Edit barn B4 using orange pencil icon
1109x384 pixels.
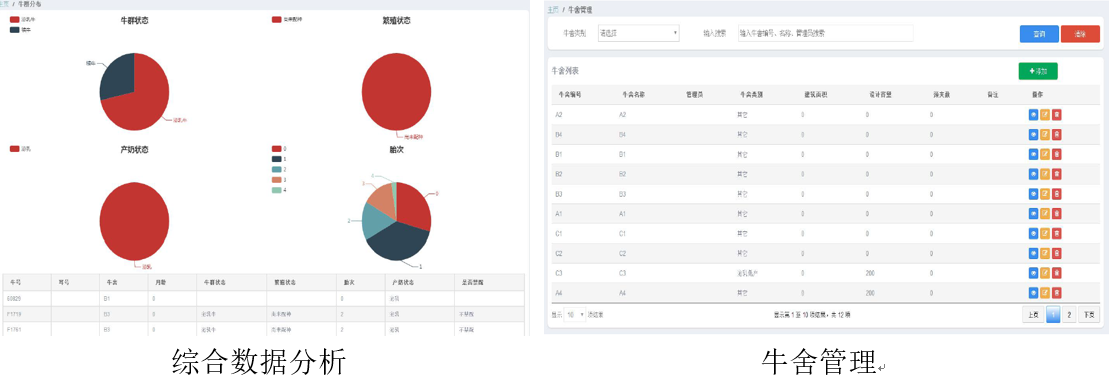(x=1045, y=134)
